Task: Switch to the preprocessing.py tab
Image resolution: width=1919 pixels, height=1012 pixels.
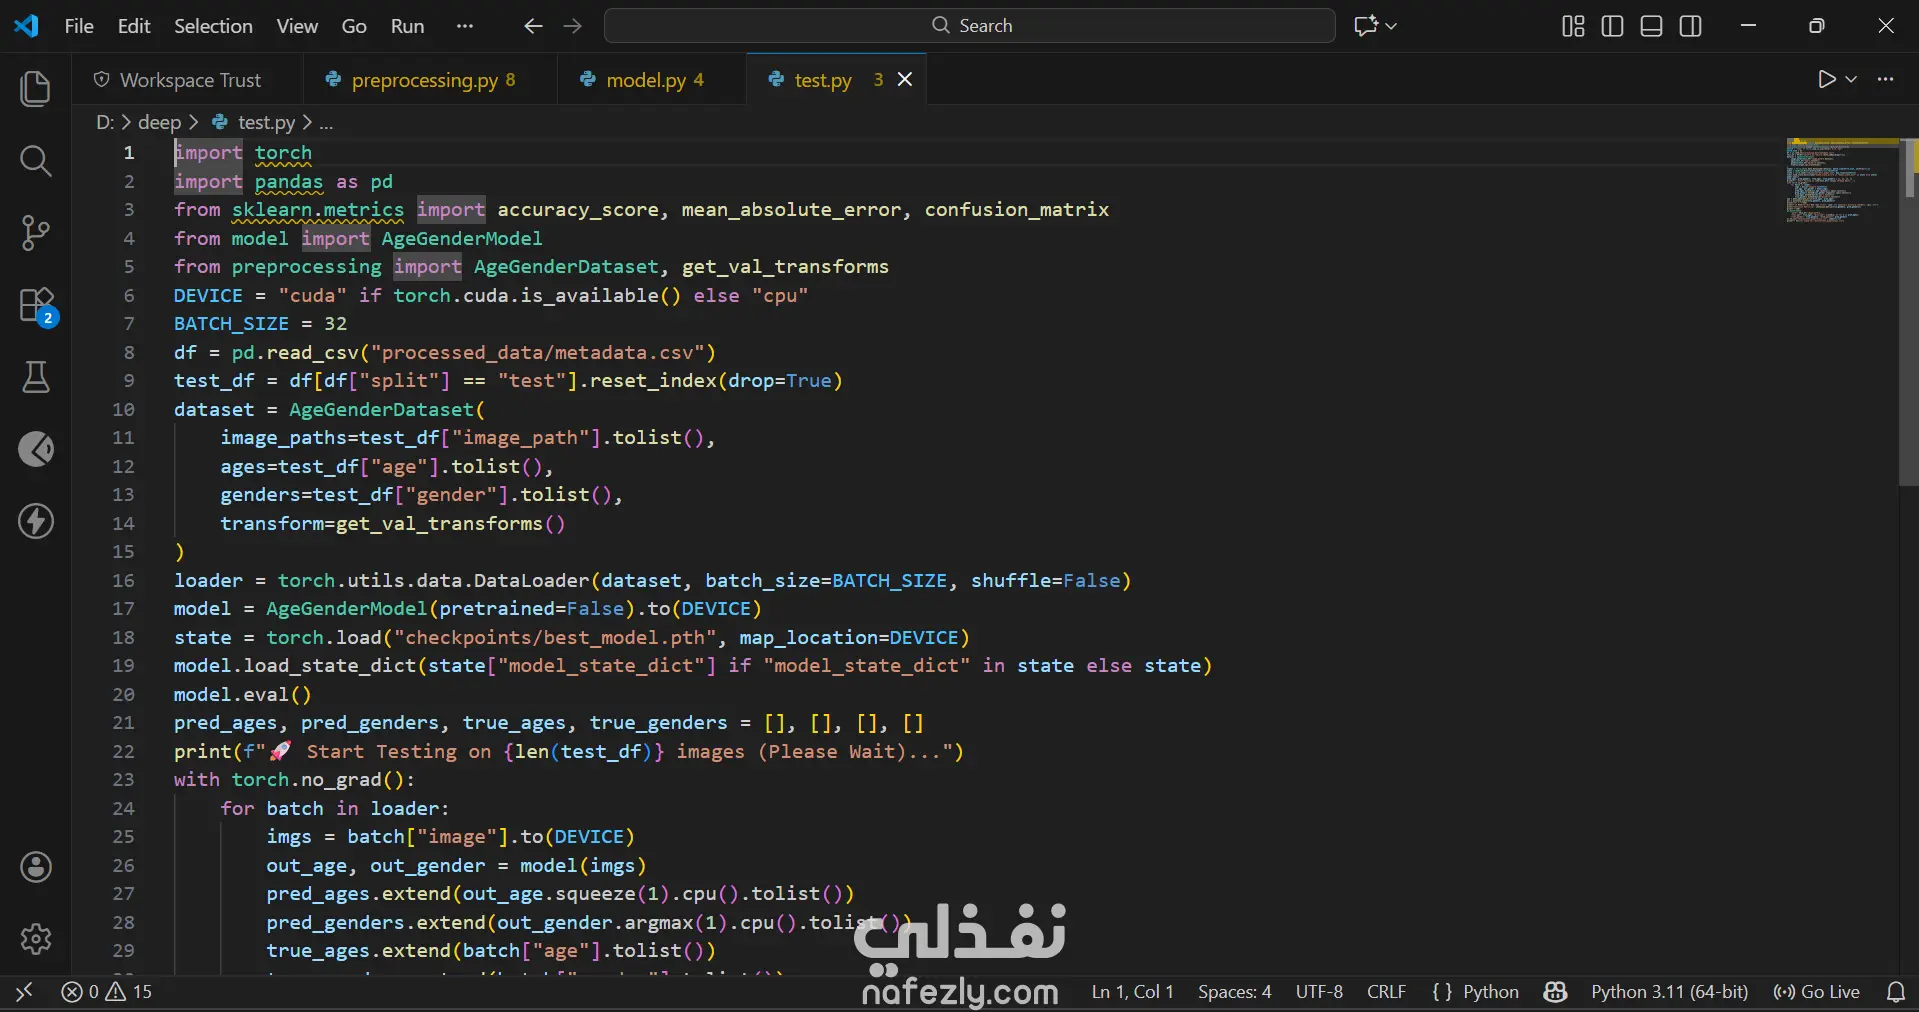Action: pyautogui.click(x=429, y=79)
